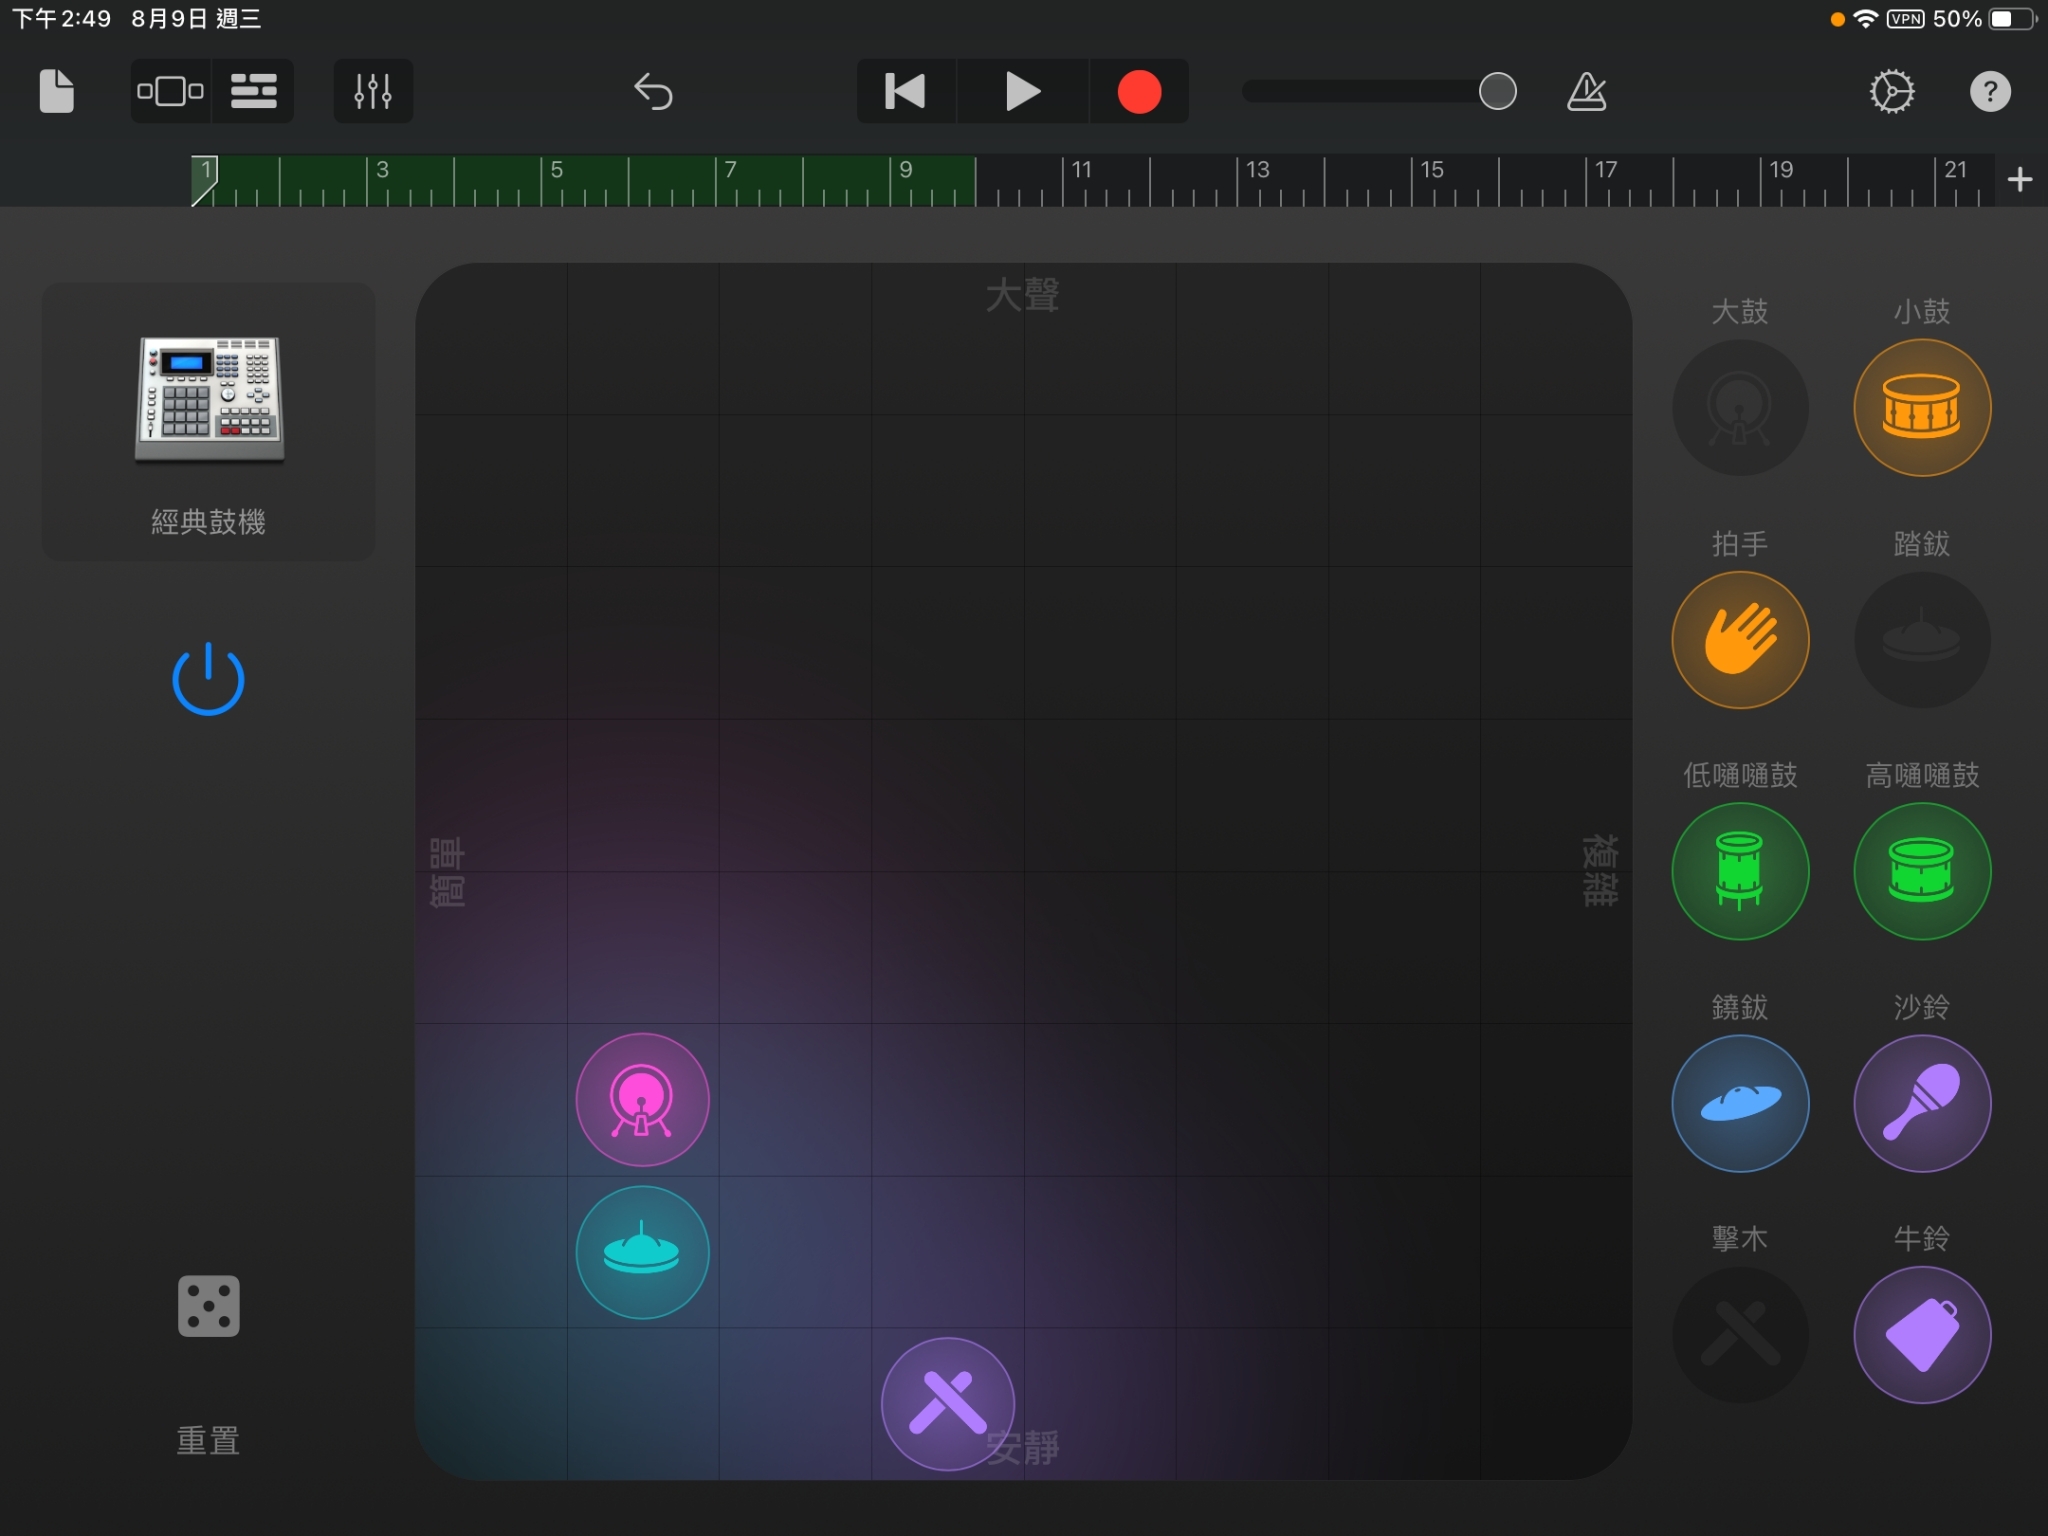Viewport: 2048px width, 1536px height.
Task: Tap the shaker (沙鈴) maraca icon
Action: click(x=1921, y=1103)
